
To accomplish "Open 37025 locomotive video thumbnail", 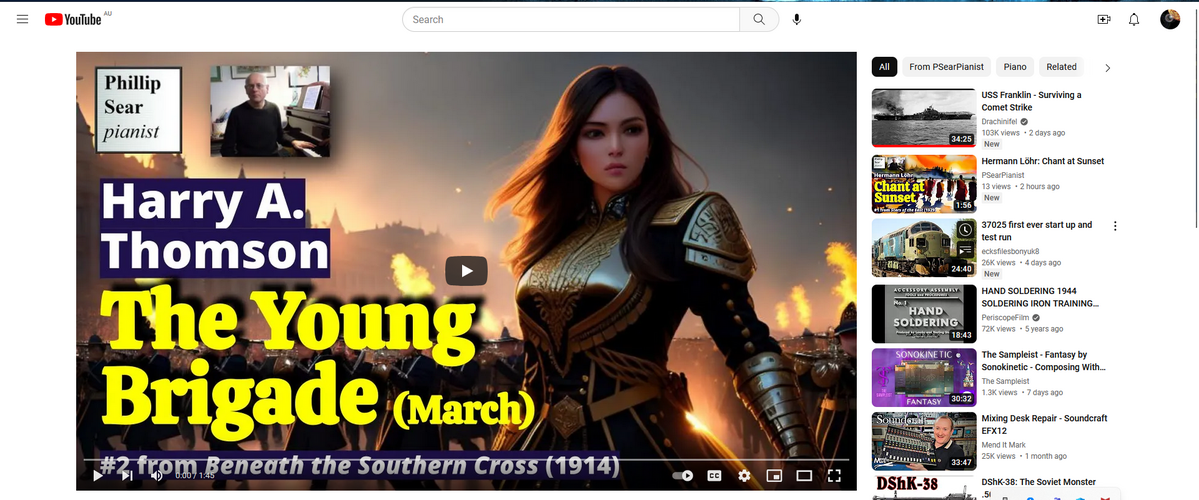I will click(x=924, y=248).
